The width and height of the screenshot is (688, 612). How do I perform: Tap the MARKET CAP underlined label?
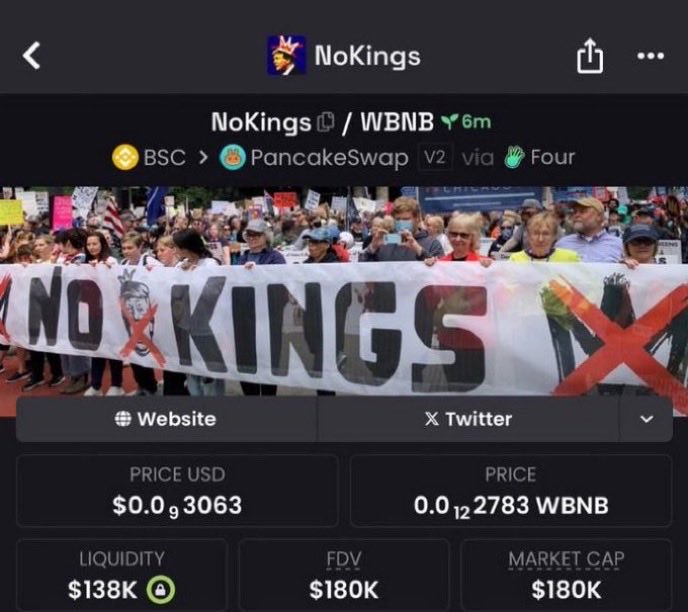click(x=566, y=560)
